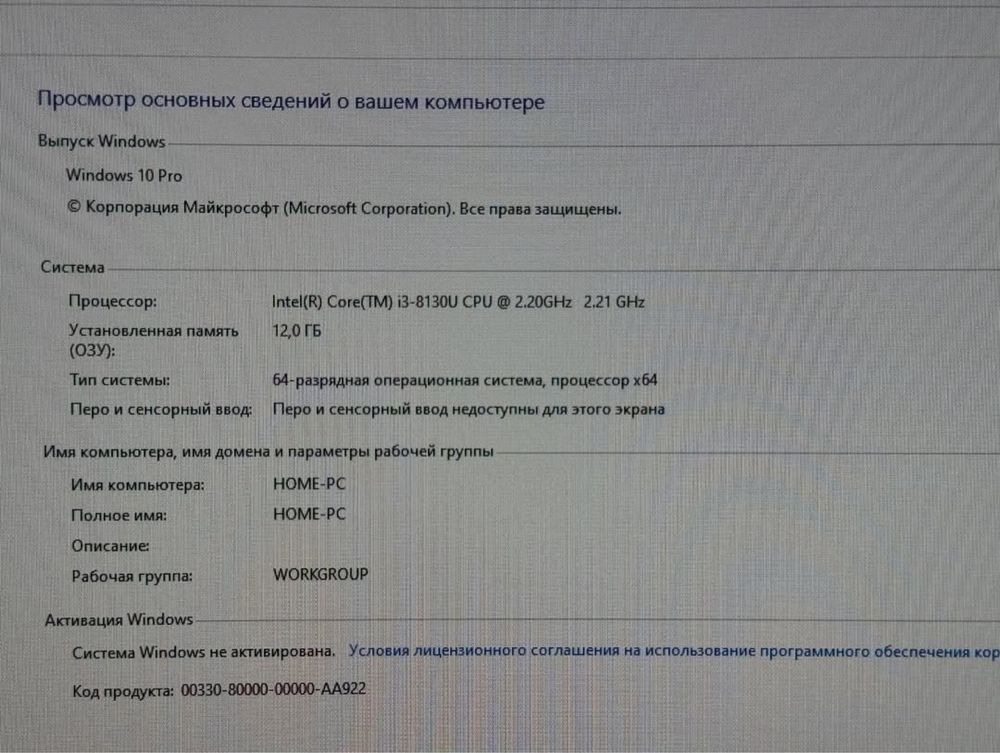
Task: Select the 'Активация Windows' section header
Action: (x=119, y=619)
